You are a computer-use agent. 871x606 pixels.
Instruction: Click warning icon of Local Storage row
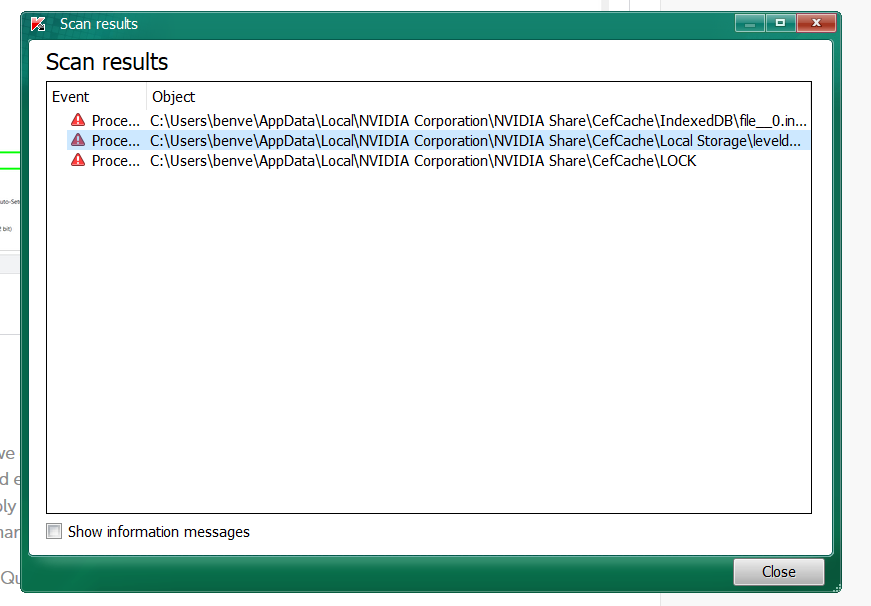[78, 140]
